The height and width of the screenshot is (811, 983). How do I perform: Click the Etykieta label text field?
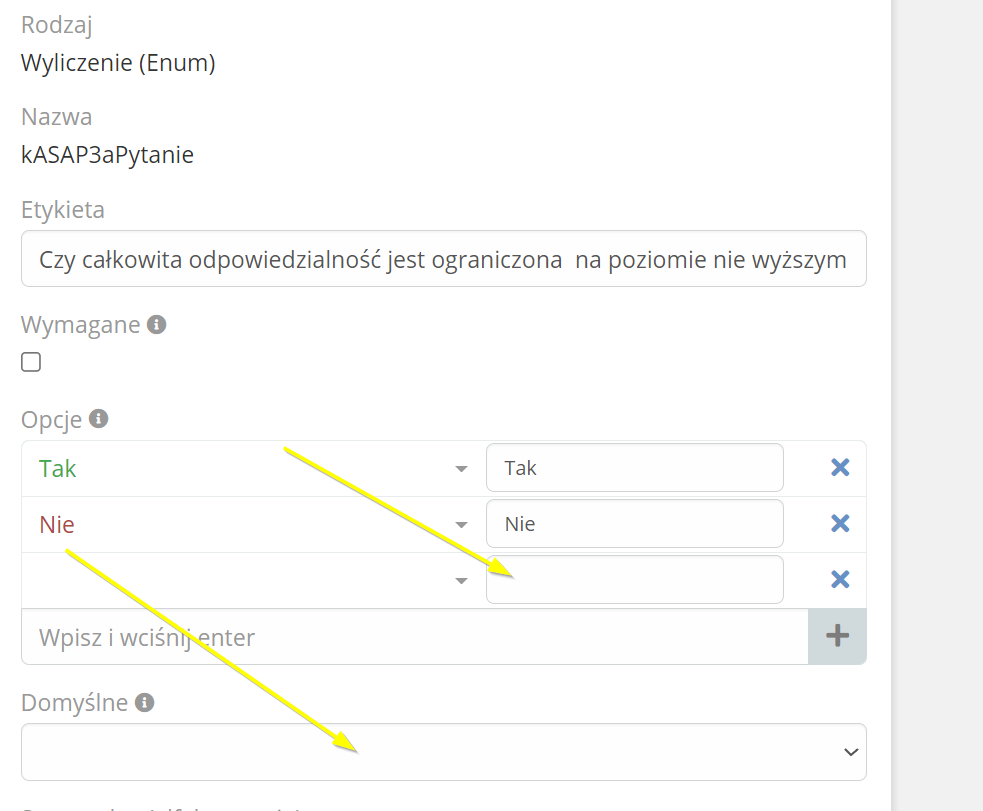pos(443,260)
